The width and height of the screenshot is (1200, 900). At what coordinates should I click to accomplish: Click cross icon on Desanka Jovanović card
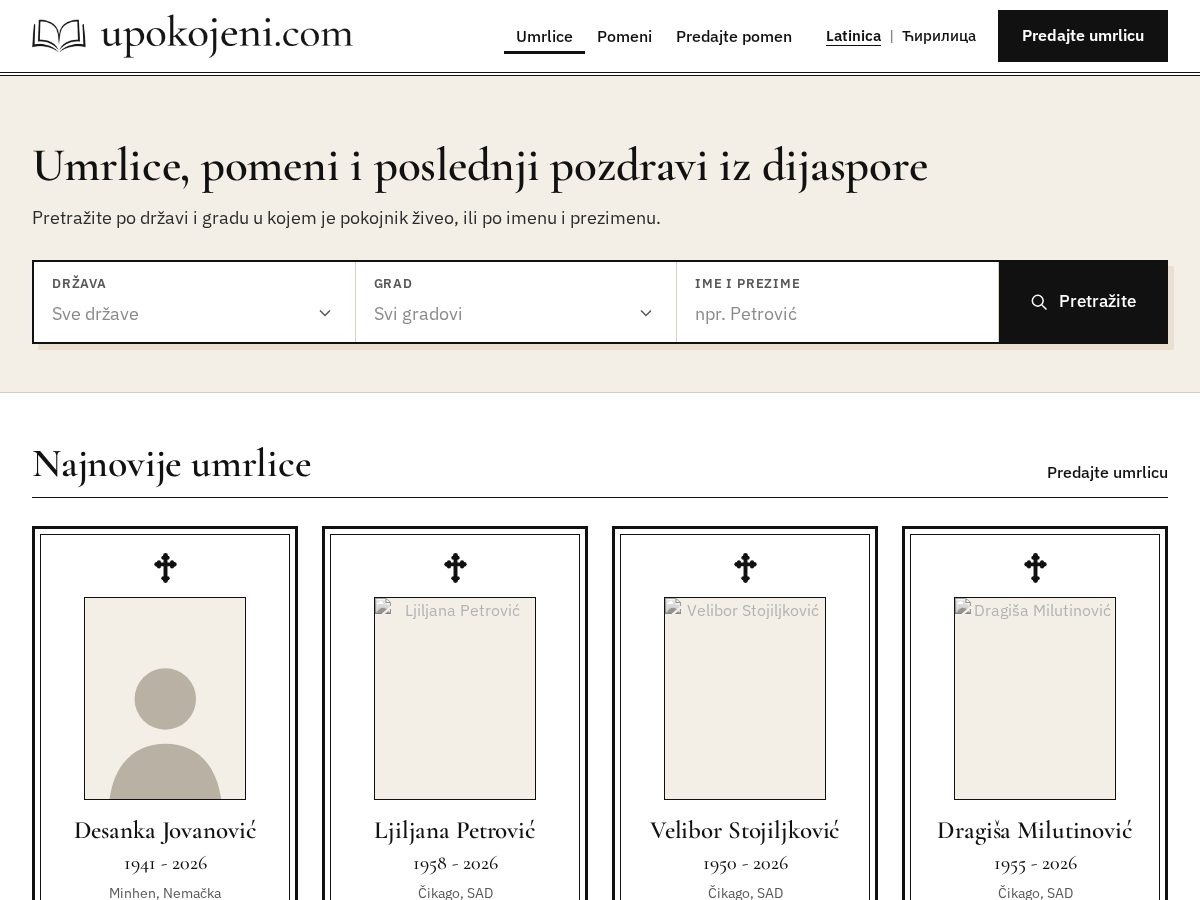[x=165, y=568]
